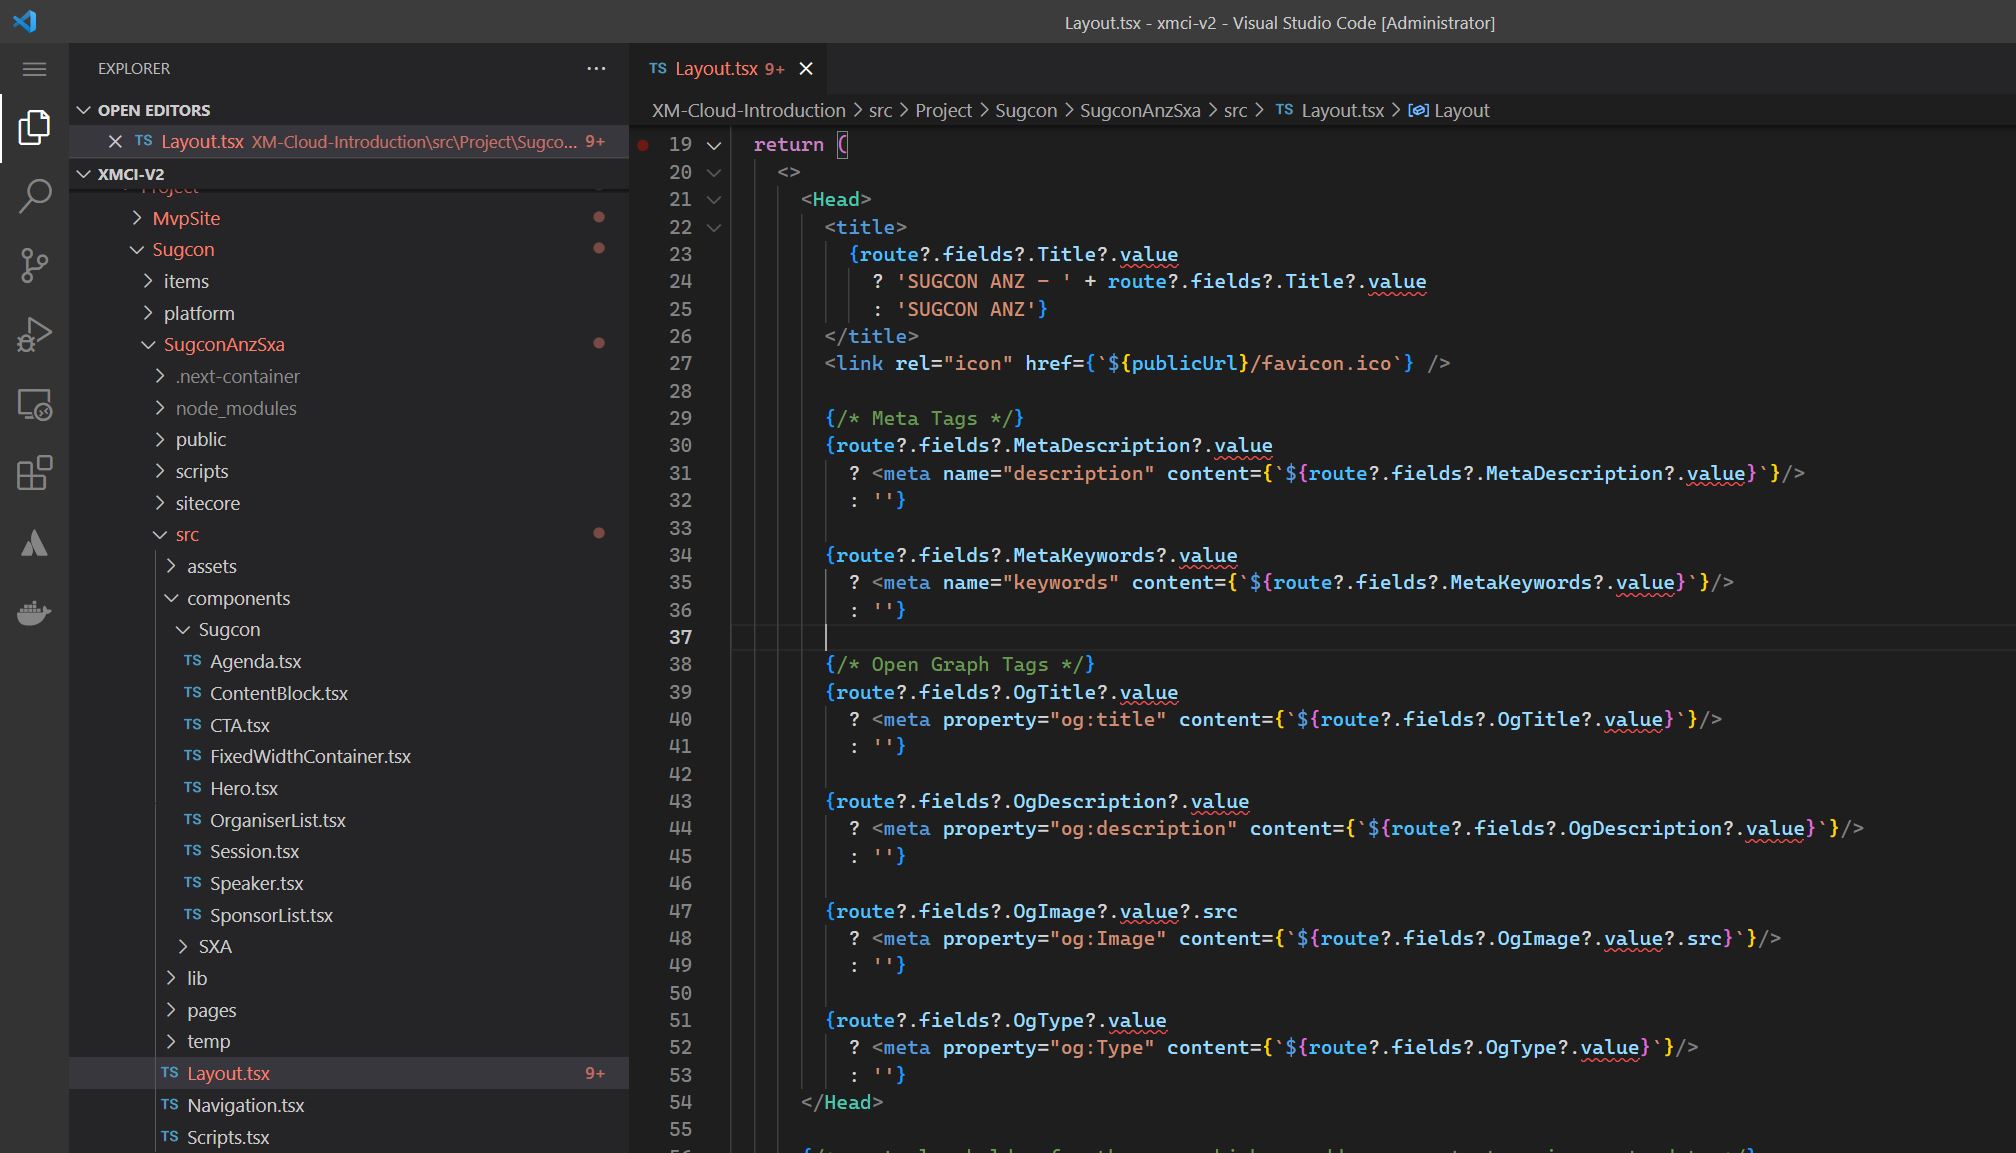Fold the title block at line 22

click(x=714, y=227)
